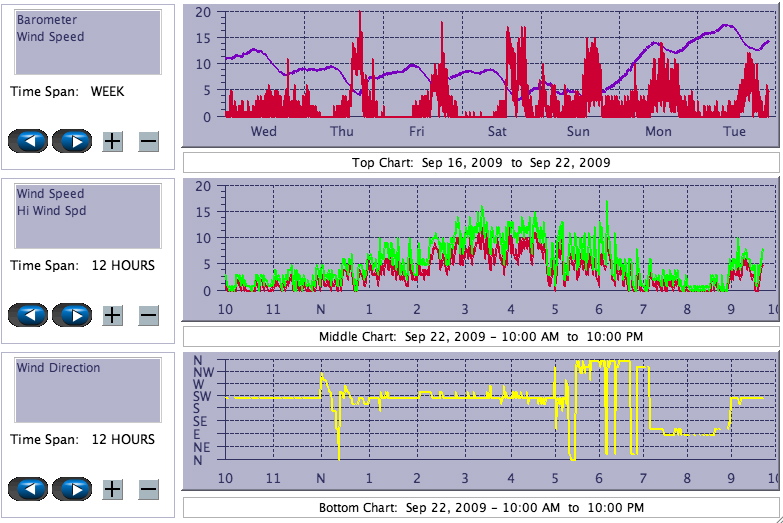
Task: Click the Top Chart date range label
Action: [x=480, y=162]
